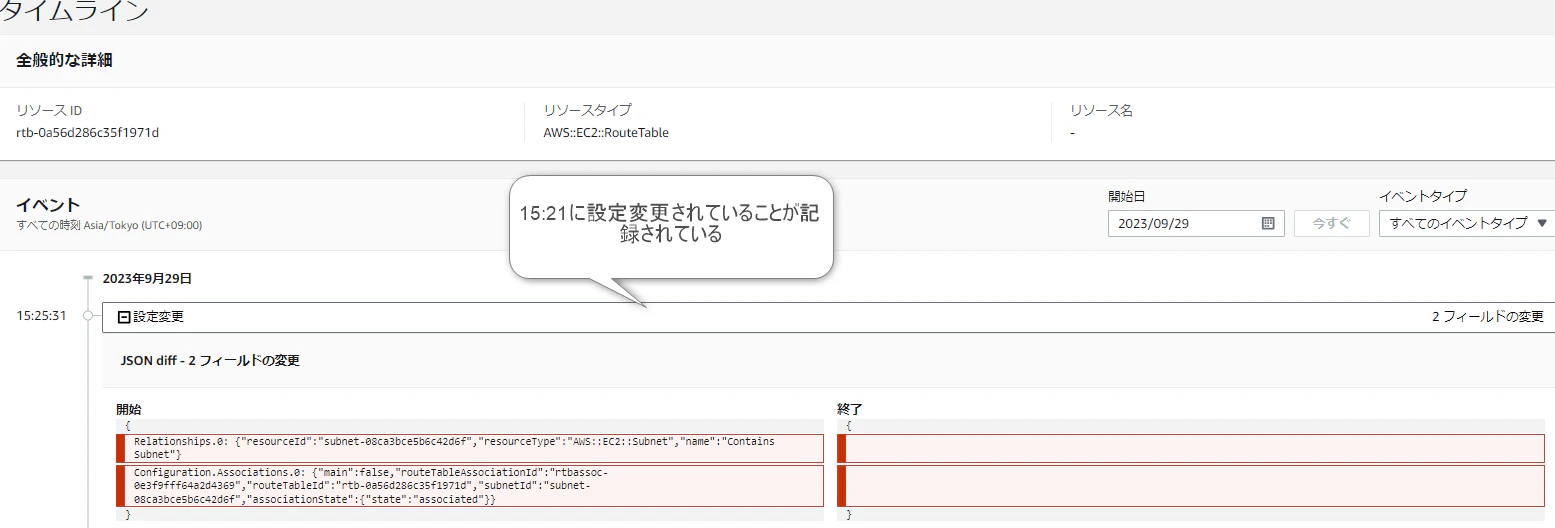Collapse the 設定変更 event with minus icon
Viewport: 1555px width, 528px height.
[124, 317]
